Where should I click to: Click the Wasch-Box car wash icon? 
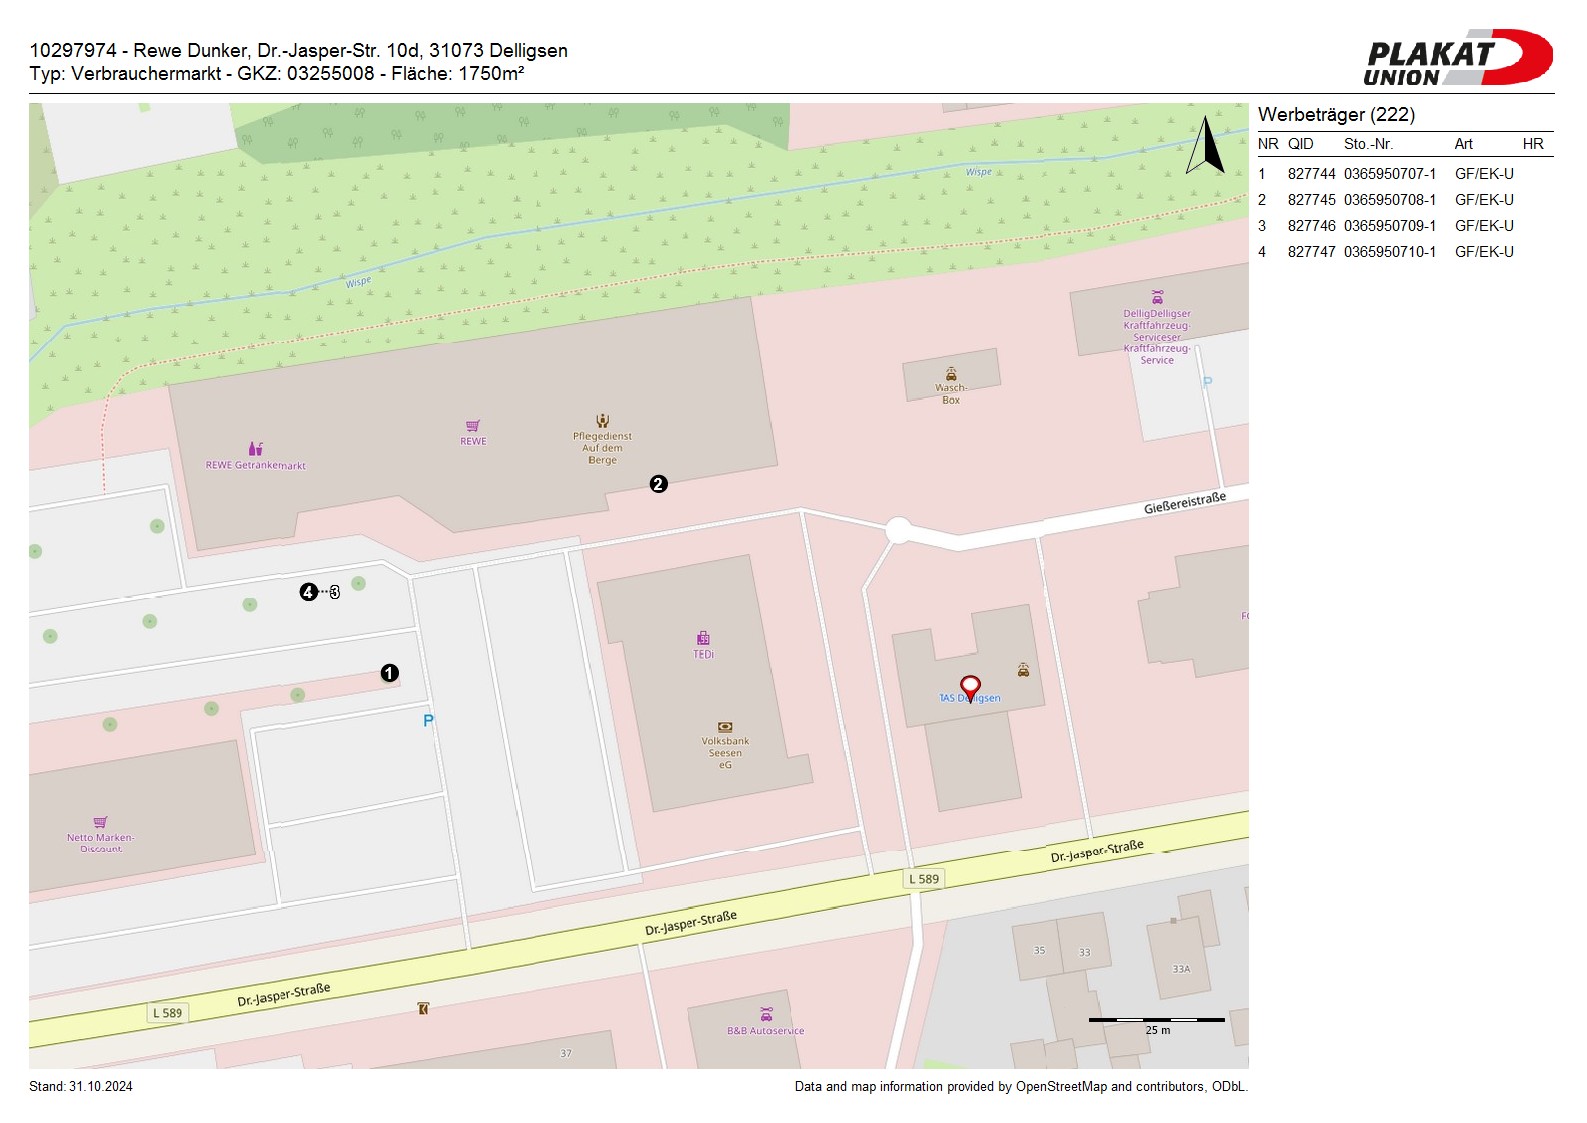(951, 374)
